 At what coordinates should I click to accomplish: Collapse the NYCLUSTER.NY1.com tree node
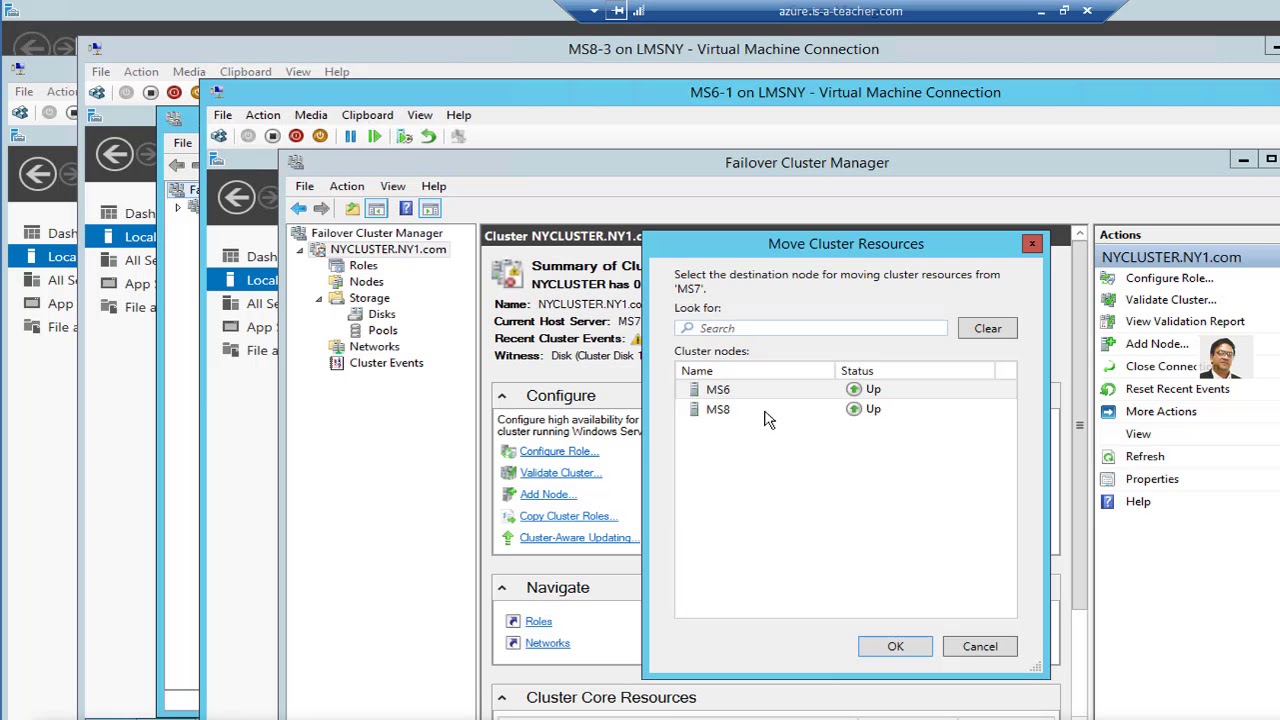click(x=299, y=250)
